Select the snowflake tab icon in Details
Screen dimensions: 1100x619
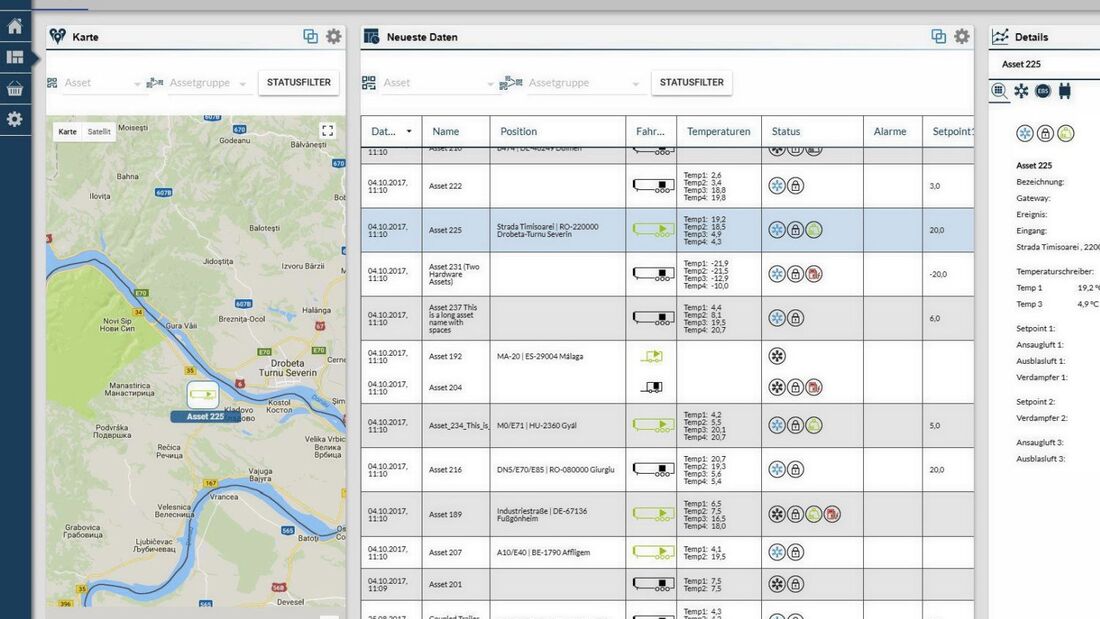[1021, 91]
